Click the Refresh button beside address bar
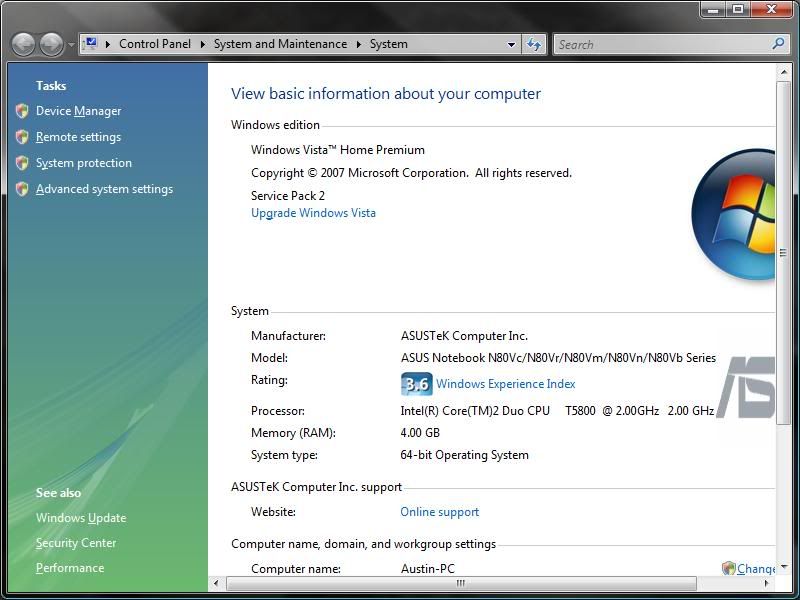The height and width of the screenshot is (600, 800). pos(534,44)
